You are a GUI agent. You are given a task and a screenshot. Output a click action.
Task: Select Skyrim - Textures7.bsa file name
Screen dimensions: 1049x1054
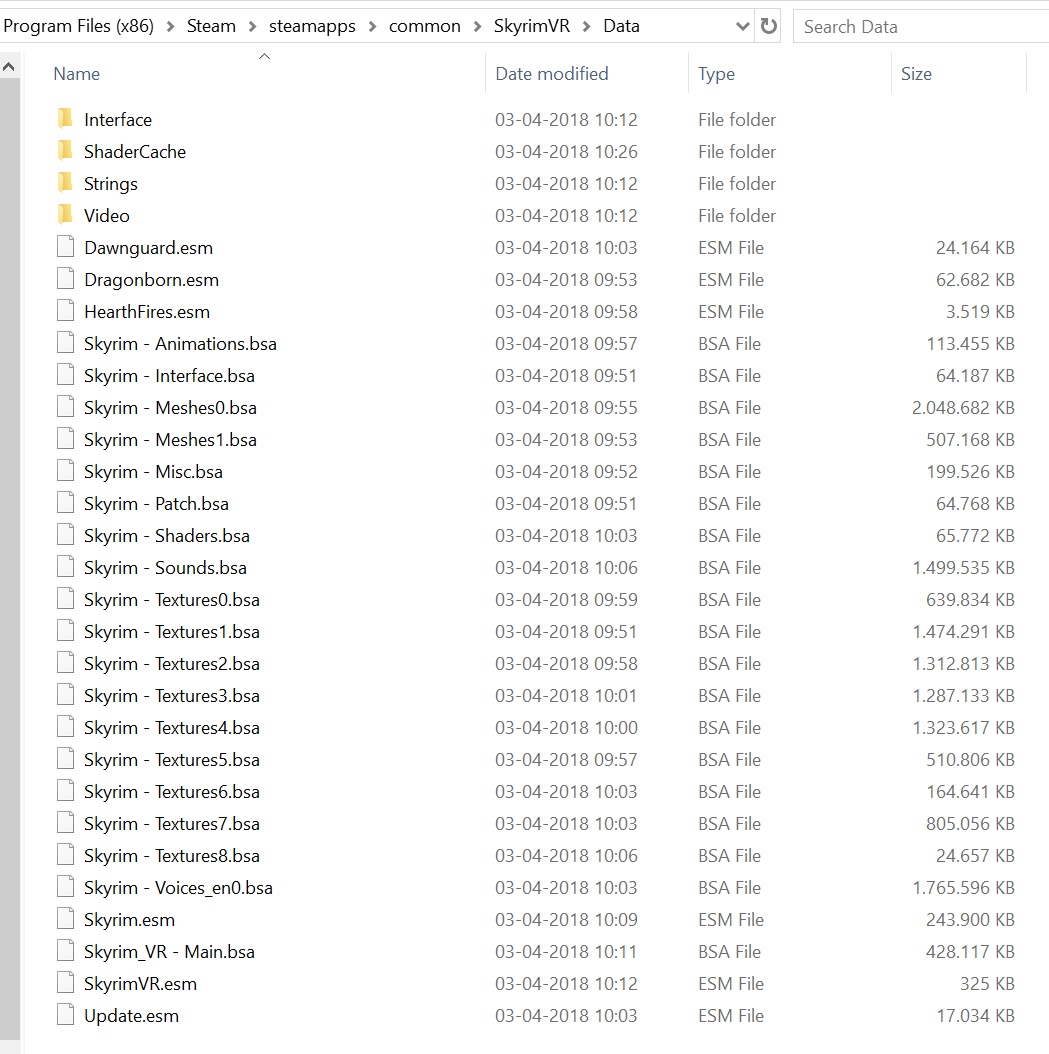point(171,823)
